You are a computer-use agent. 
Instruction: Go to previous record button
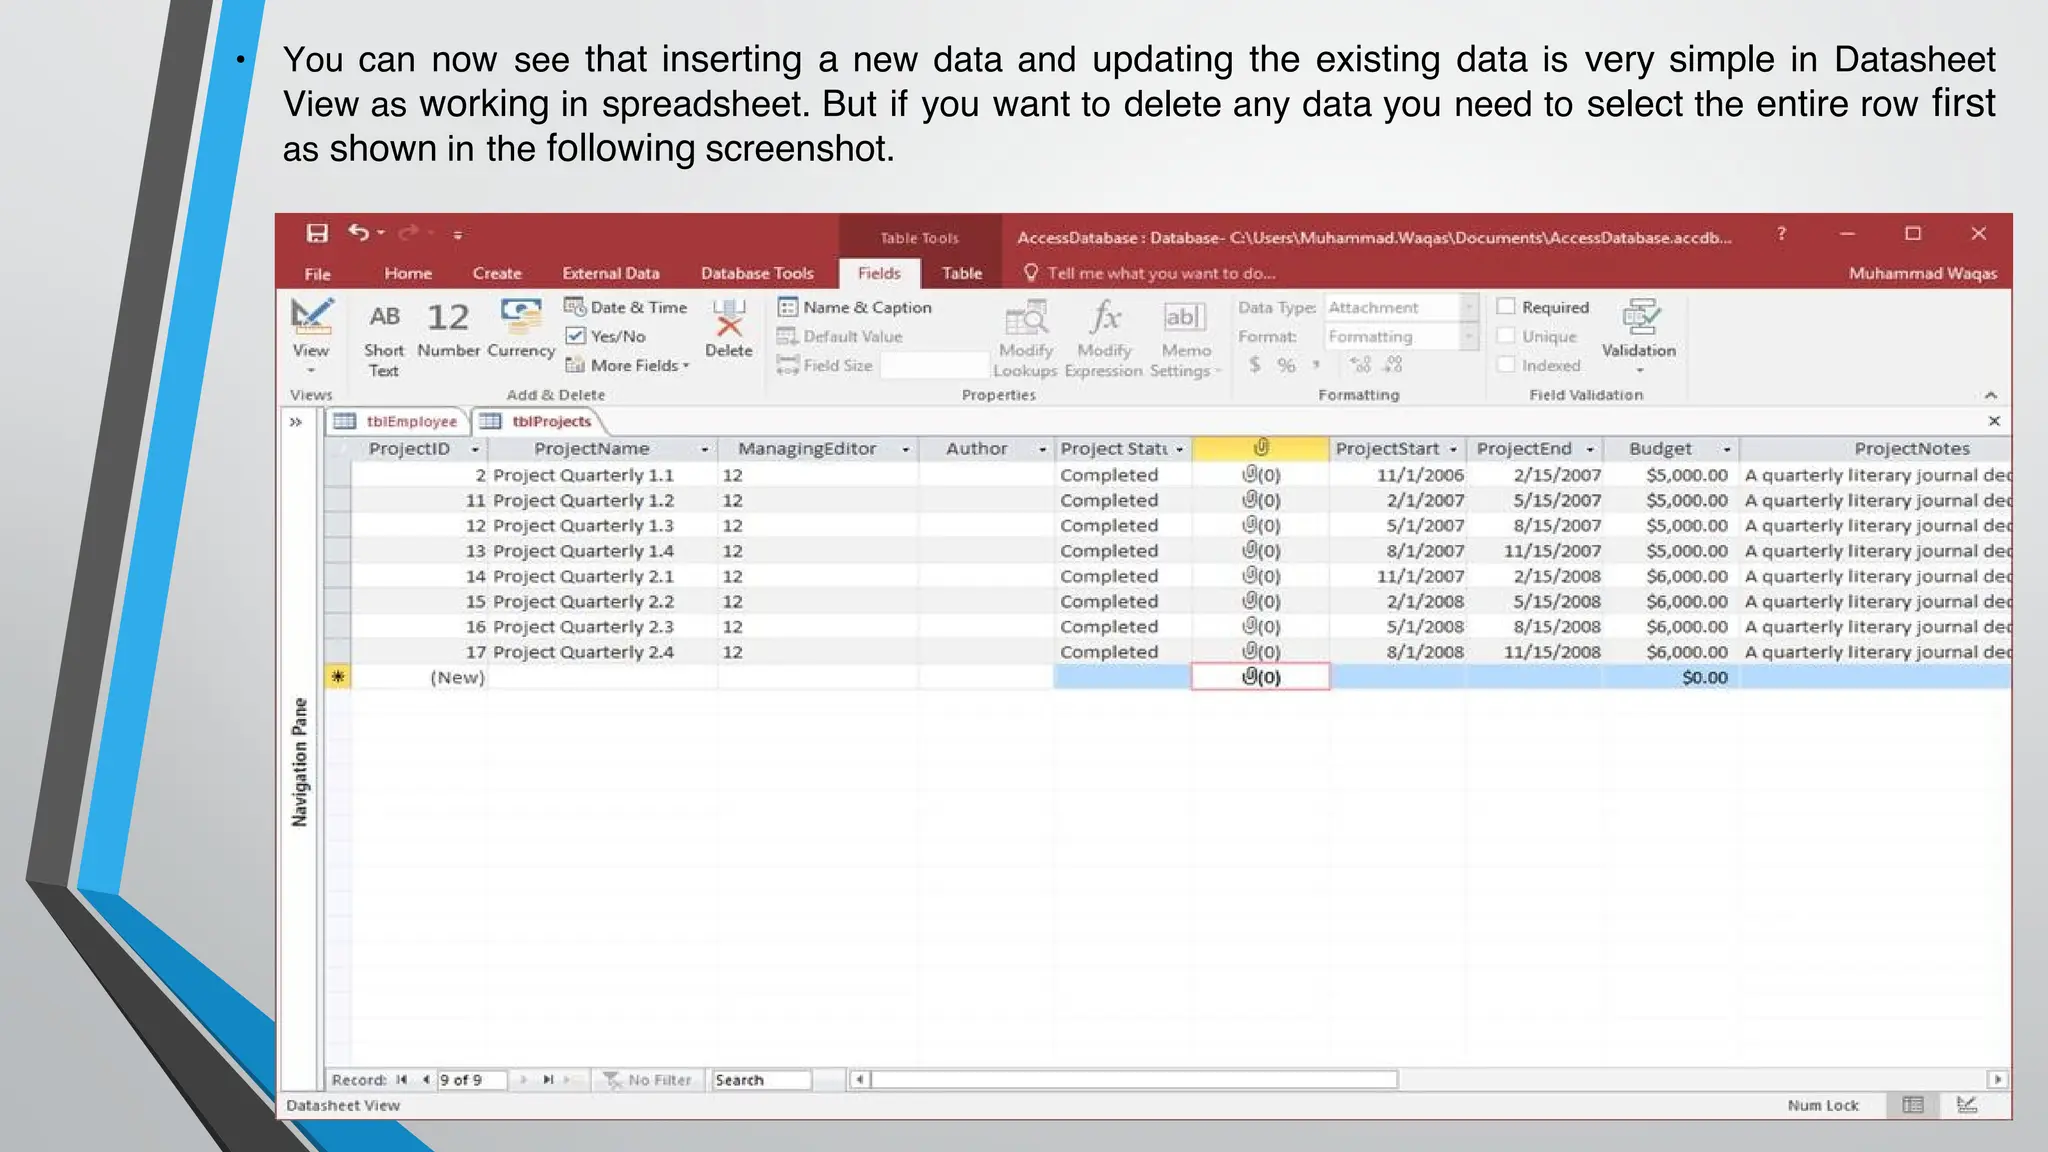pyautogui.click(x=426, y=1079)
